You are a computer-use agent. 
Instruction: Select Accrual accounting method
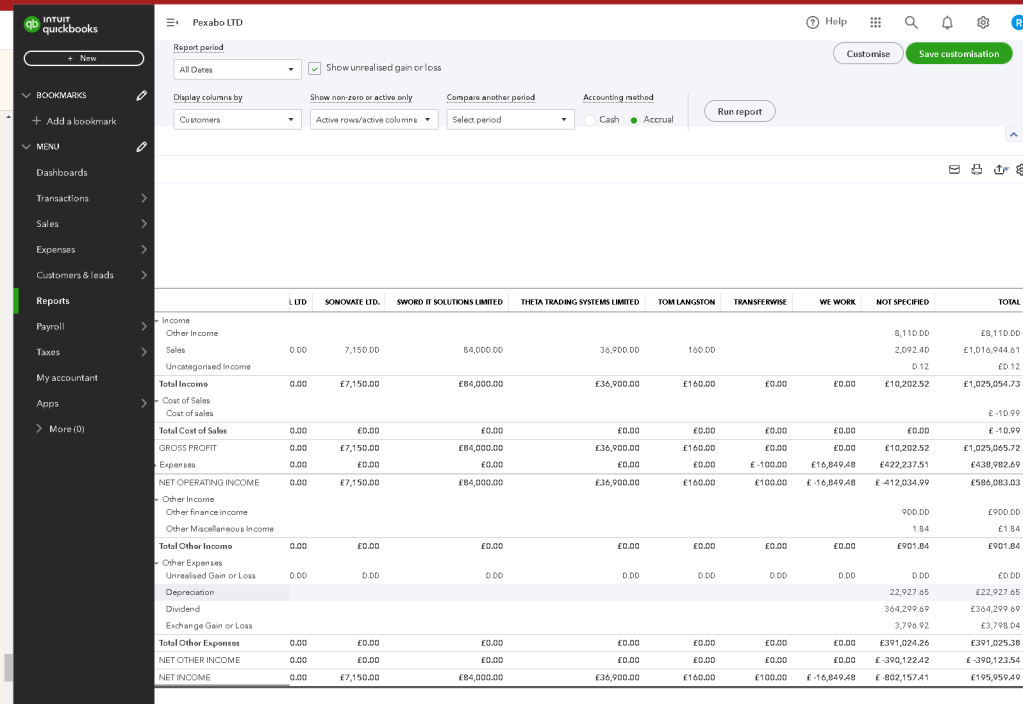(634, 120)
